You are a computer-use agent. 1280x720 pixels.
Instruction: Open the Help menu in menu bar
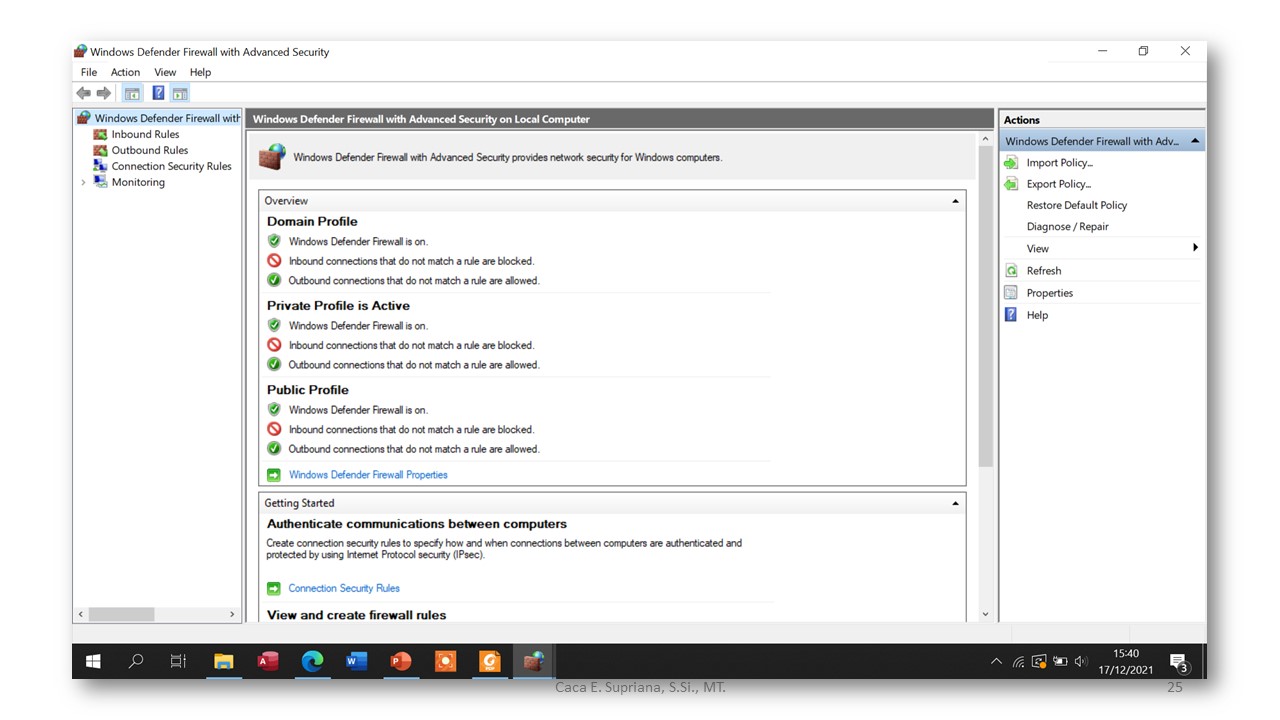[200, 72]
